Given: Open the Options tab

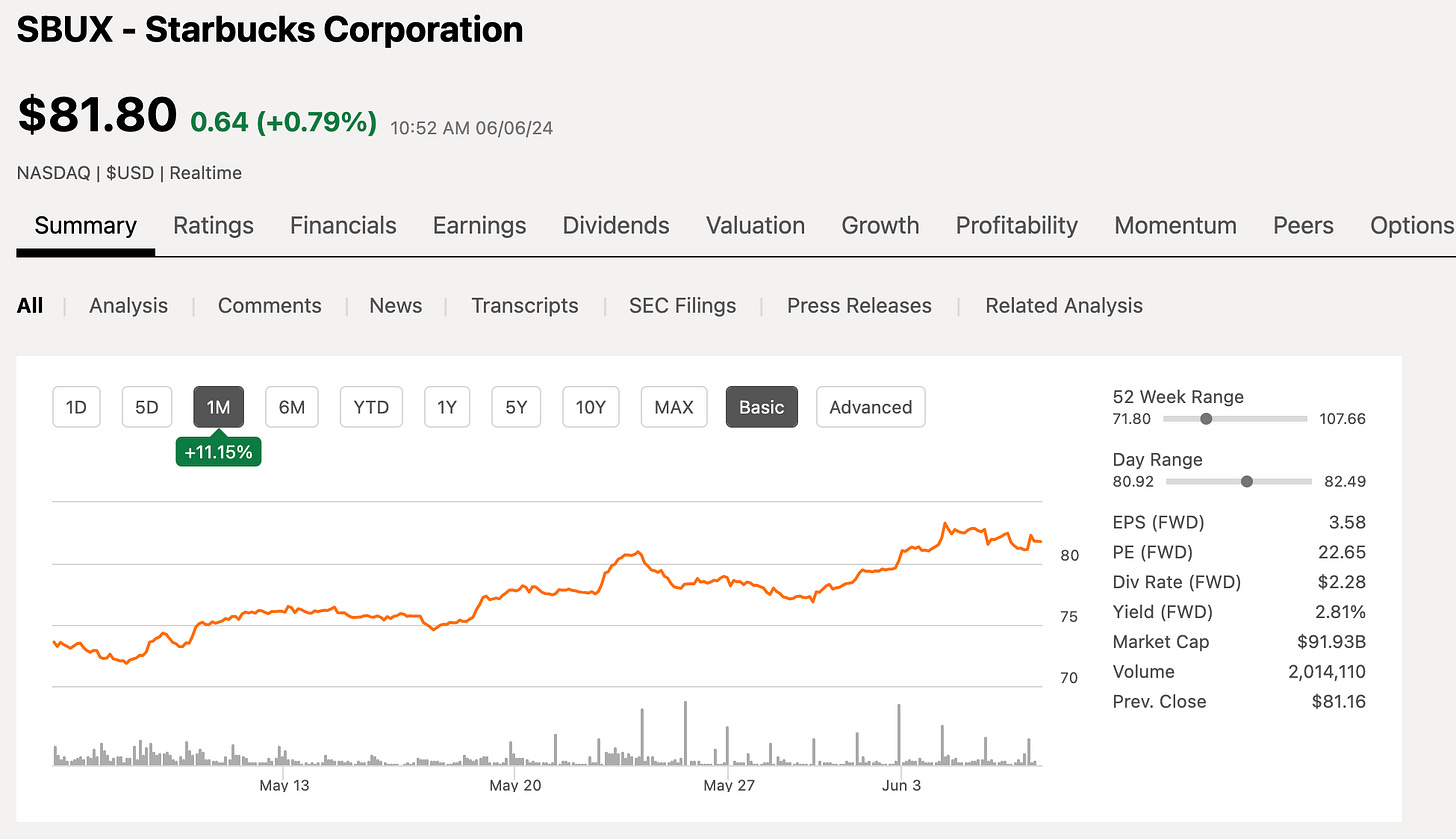Looking at the screenshot, I should [x=1412, y=226].
